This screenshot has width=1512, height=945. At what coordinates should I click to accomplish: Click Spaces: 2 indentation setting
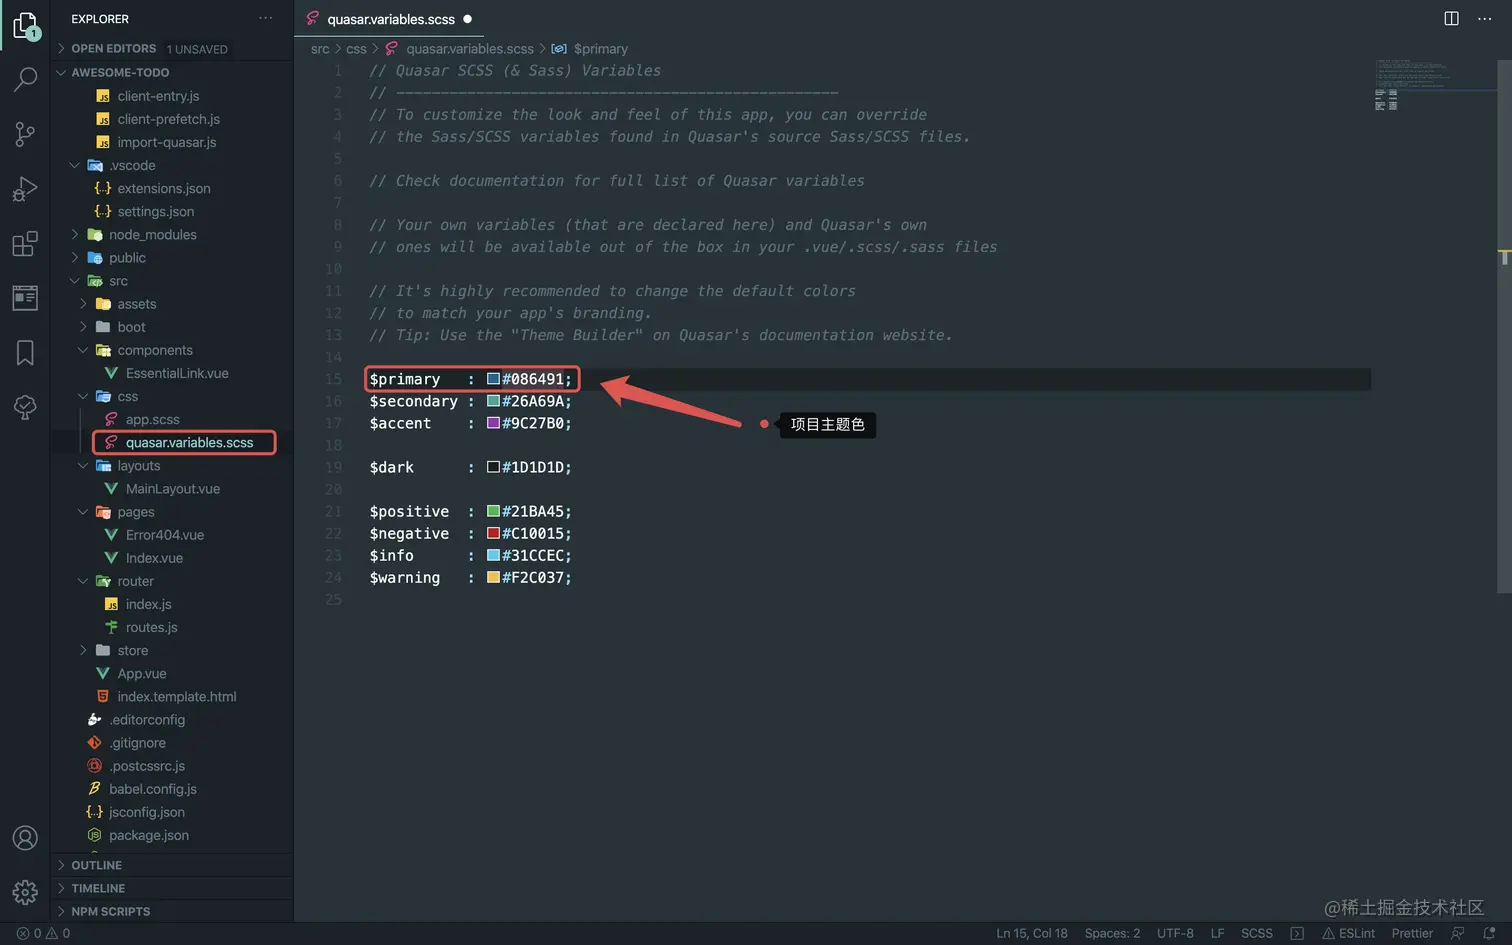pos(1112,933)
